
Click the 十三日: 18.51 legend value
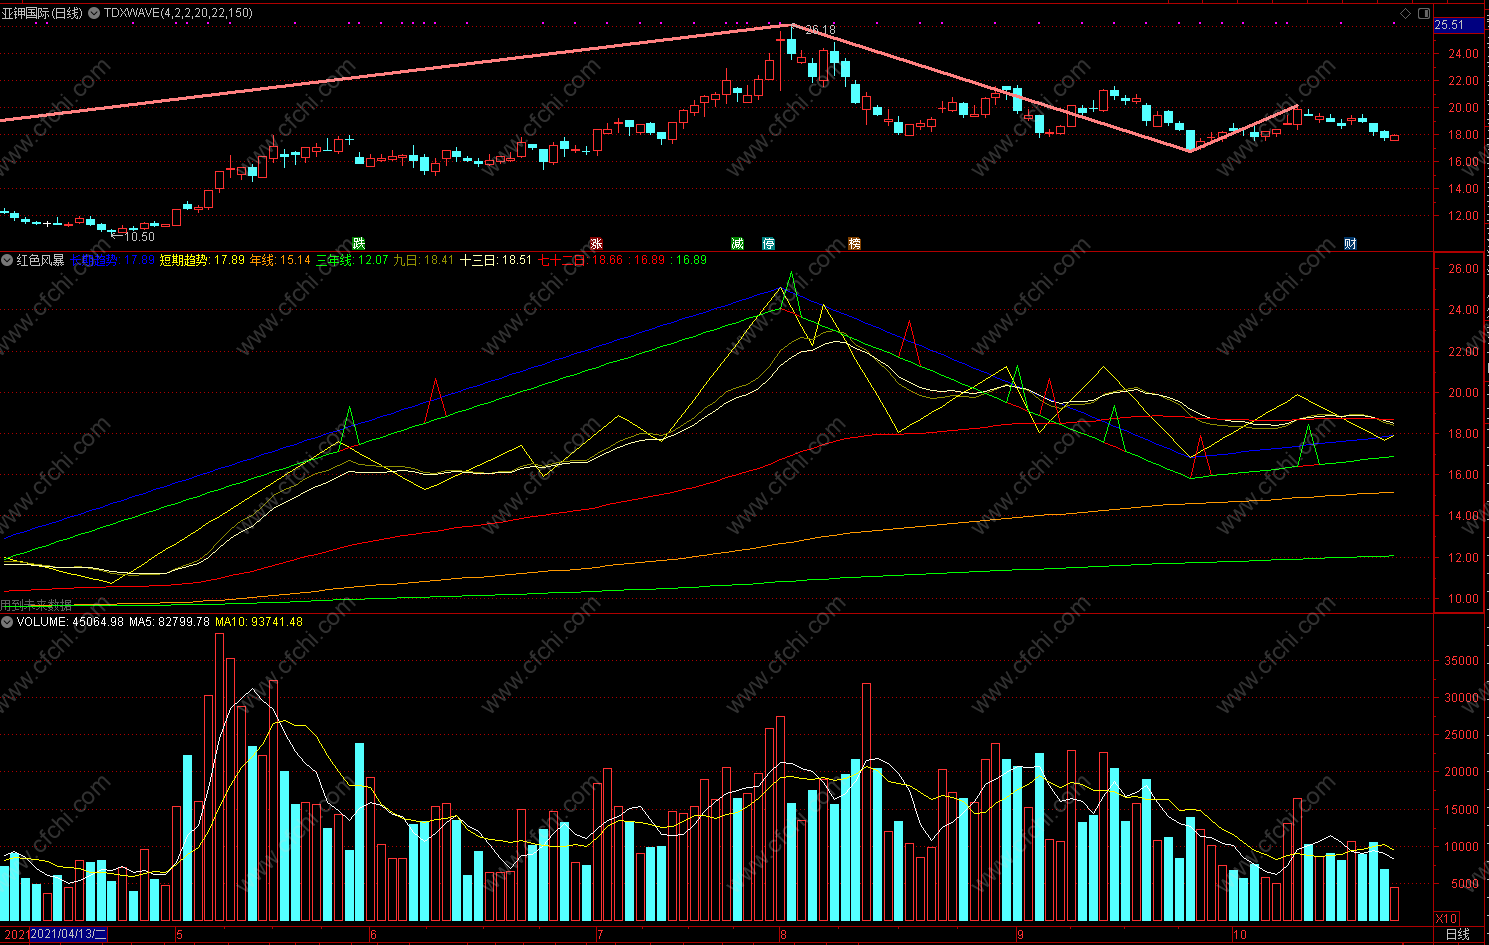496,260
